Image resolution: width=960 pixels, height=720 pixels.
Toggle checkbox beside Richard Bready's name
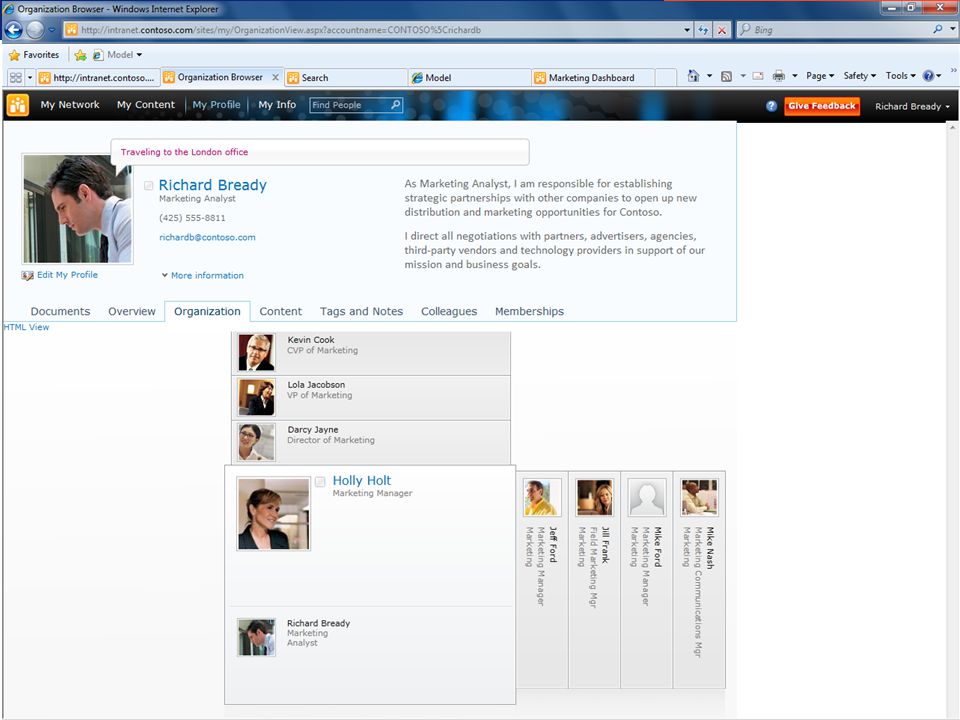149,186
